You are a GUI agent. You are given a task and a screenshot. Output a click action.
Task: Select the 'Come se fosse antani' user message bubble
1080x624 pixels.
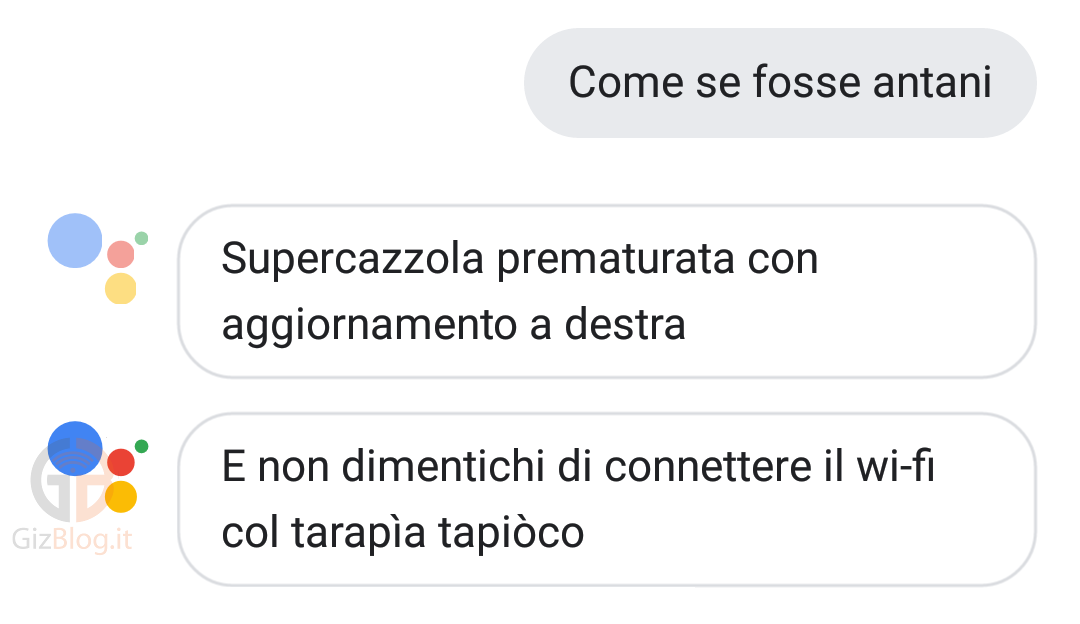click(780, 83)
